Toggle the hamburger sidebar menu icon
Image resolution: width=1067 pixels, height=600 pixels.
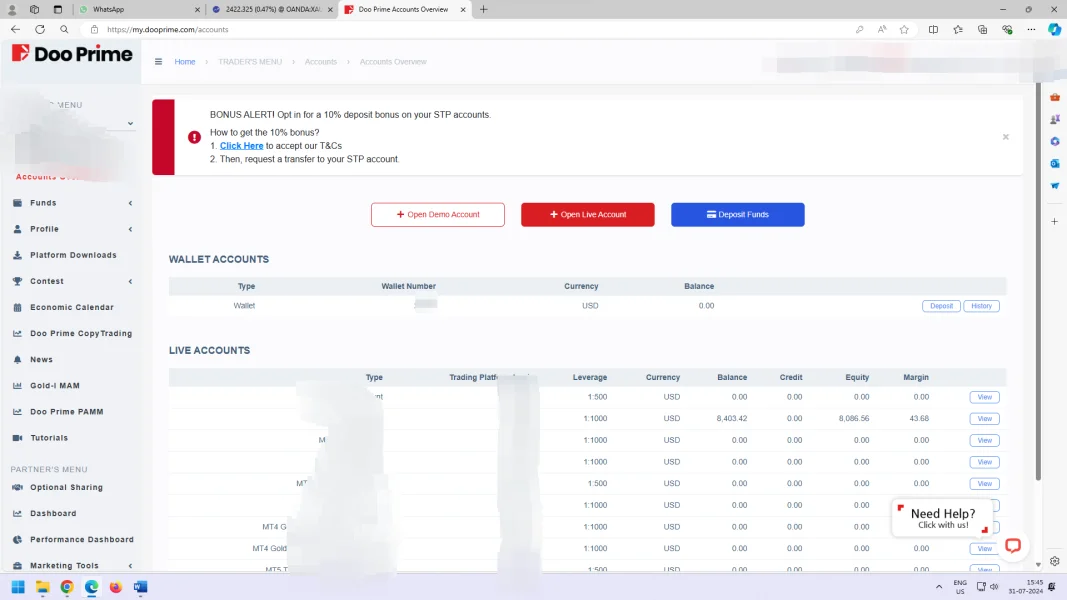pyautogui.click(x=158, y=62)
